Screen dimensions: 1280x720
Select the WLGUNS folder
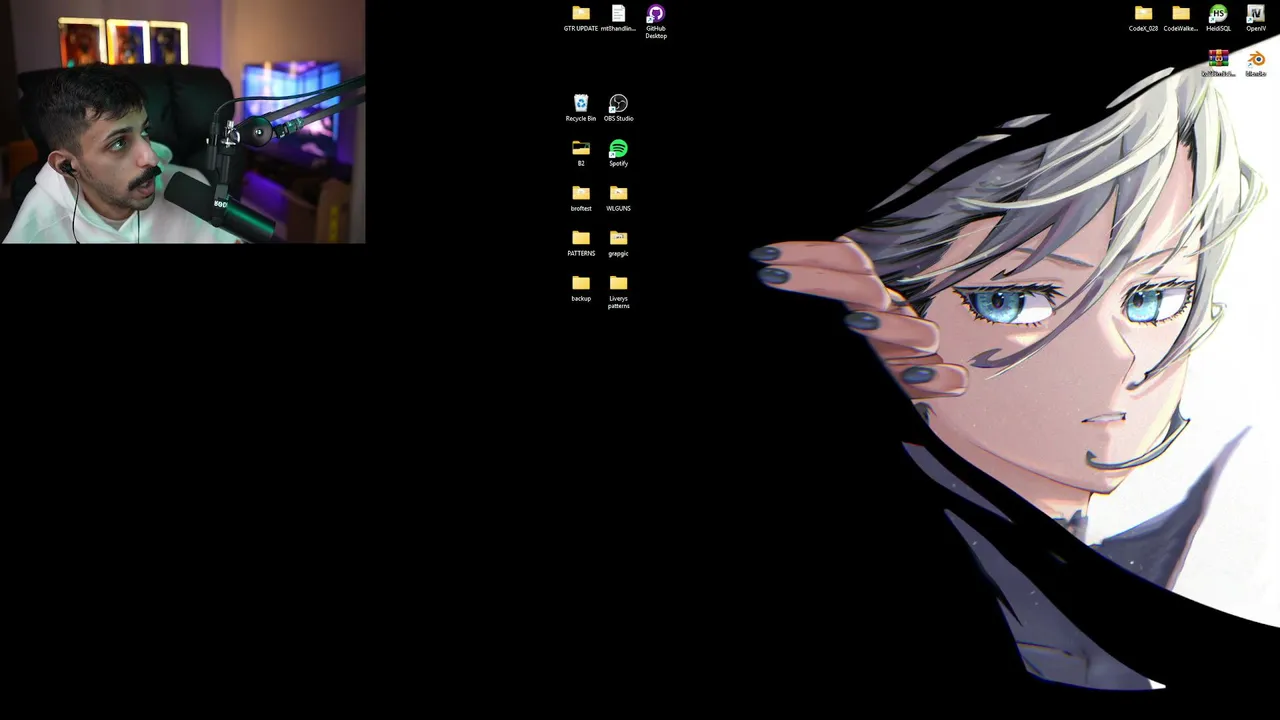pos(618,193)
